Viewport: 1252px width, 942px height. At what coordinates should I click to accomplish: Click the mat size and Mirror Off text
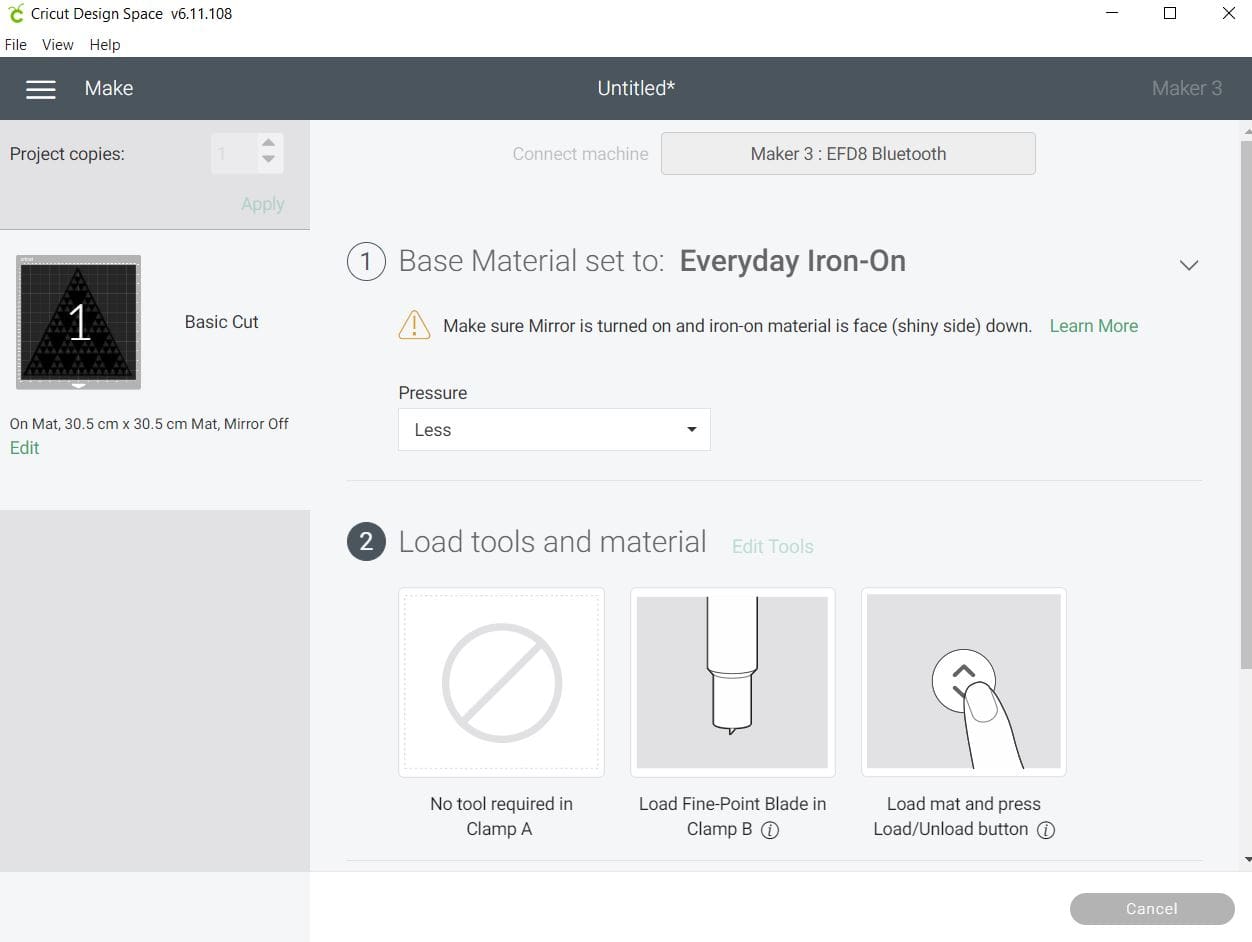tap(149, 424)
